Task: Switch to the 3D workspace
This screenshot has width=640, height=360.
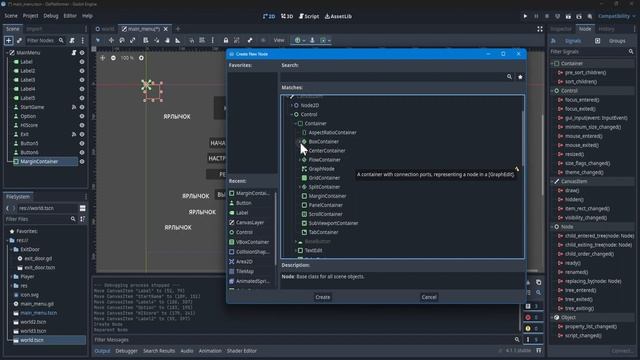Action: 287,16
